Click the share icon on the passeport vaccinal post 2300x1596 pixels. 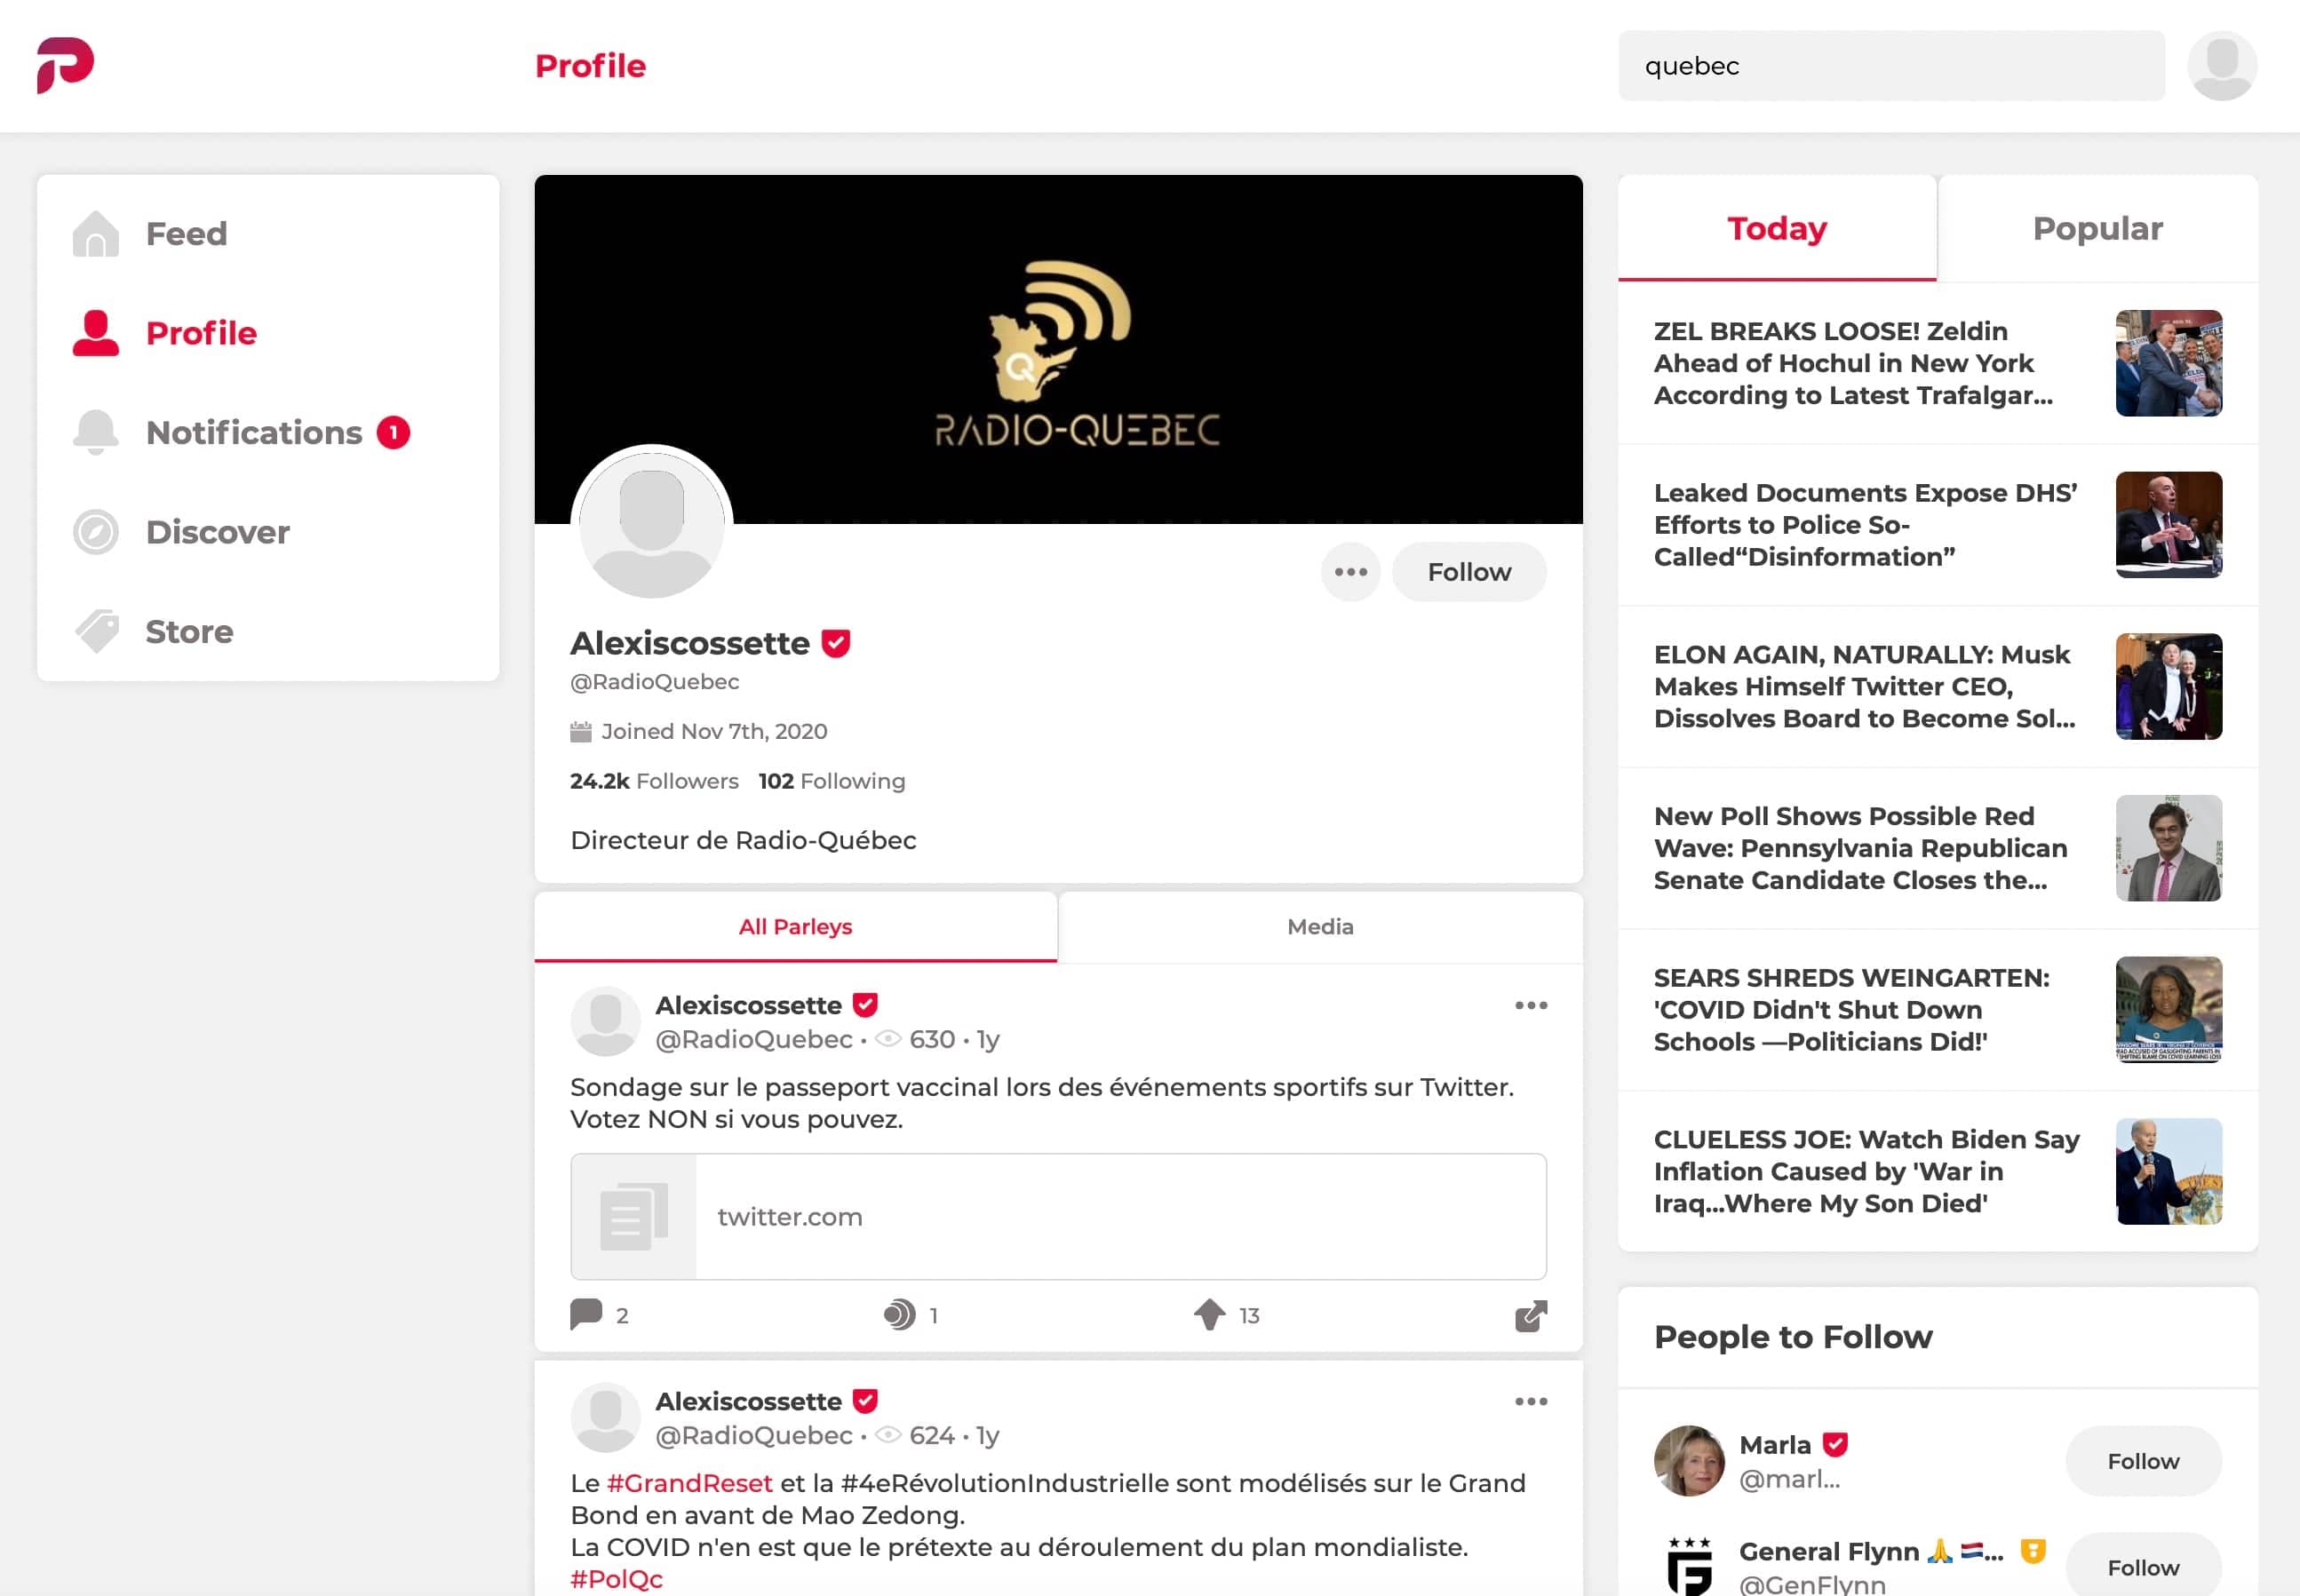(1531, 1316)
